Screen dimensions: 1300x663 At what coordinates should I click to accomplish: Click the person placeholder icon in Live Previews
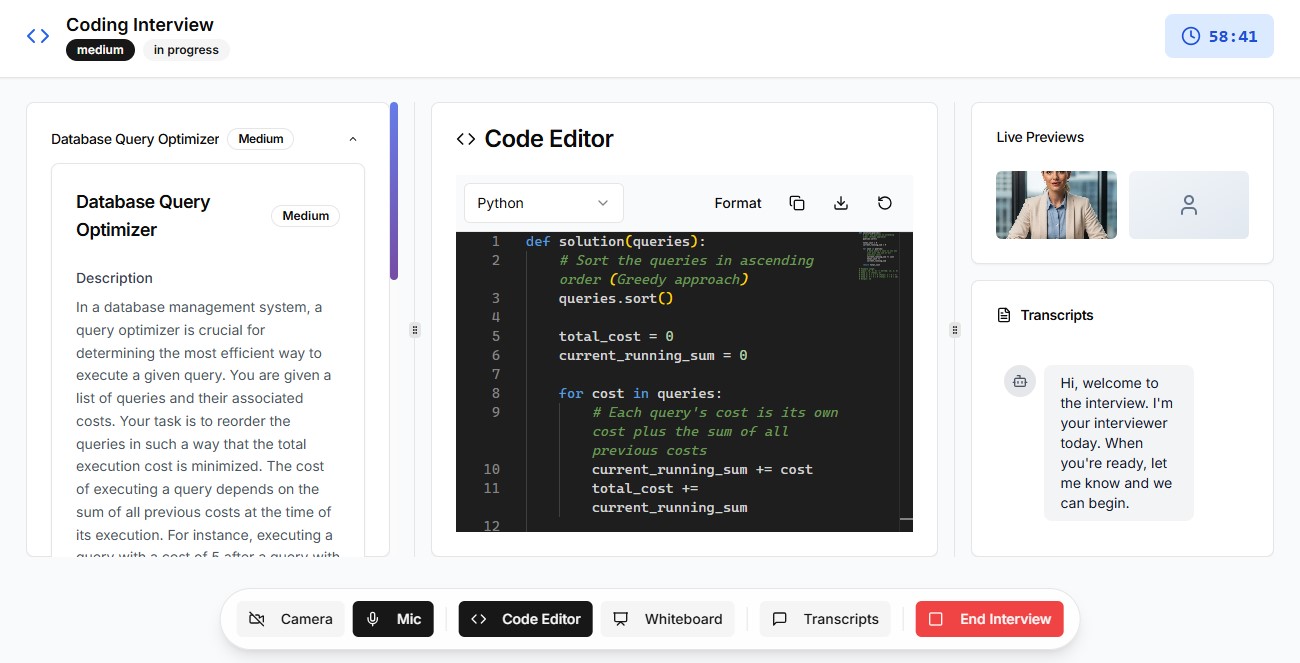pos(1188,204)
